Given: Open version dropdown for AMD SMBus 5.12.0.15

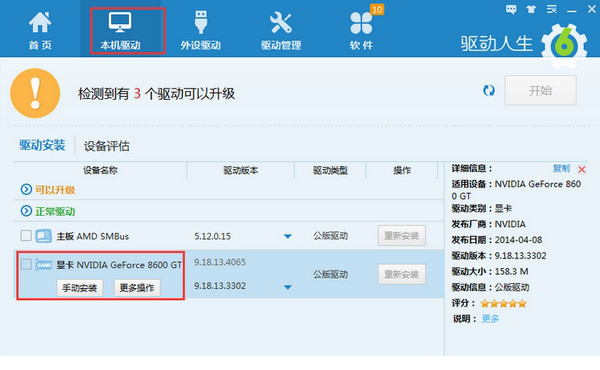Looking at the screenshot, I should pyautogui.click(x=288, y=236).
